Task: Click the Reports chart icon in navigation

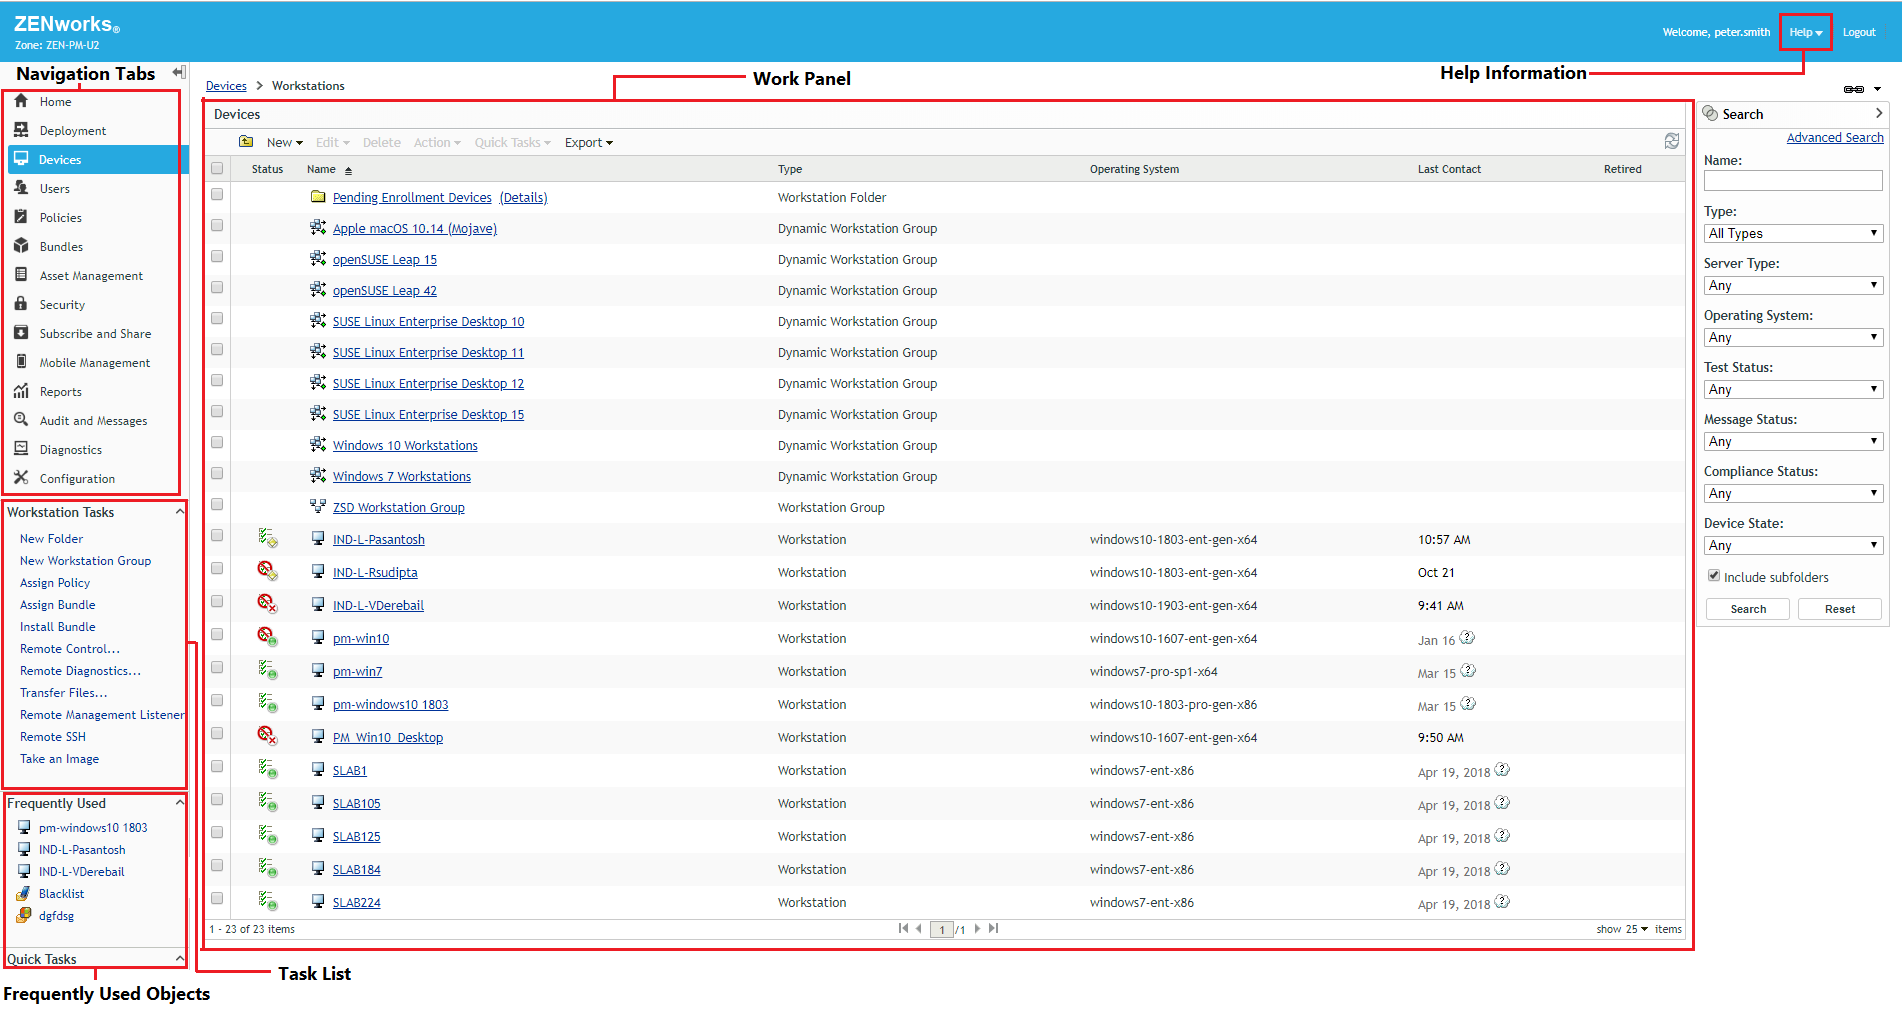Action: 21,391
